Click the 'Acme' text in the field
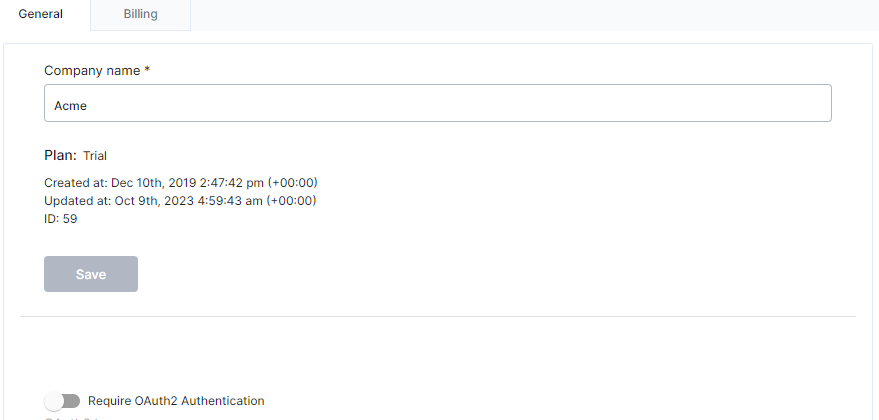 [65, 104]
